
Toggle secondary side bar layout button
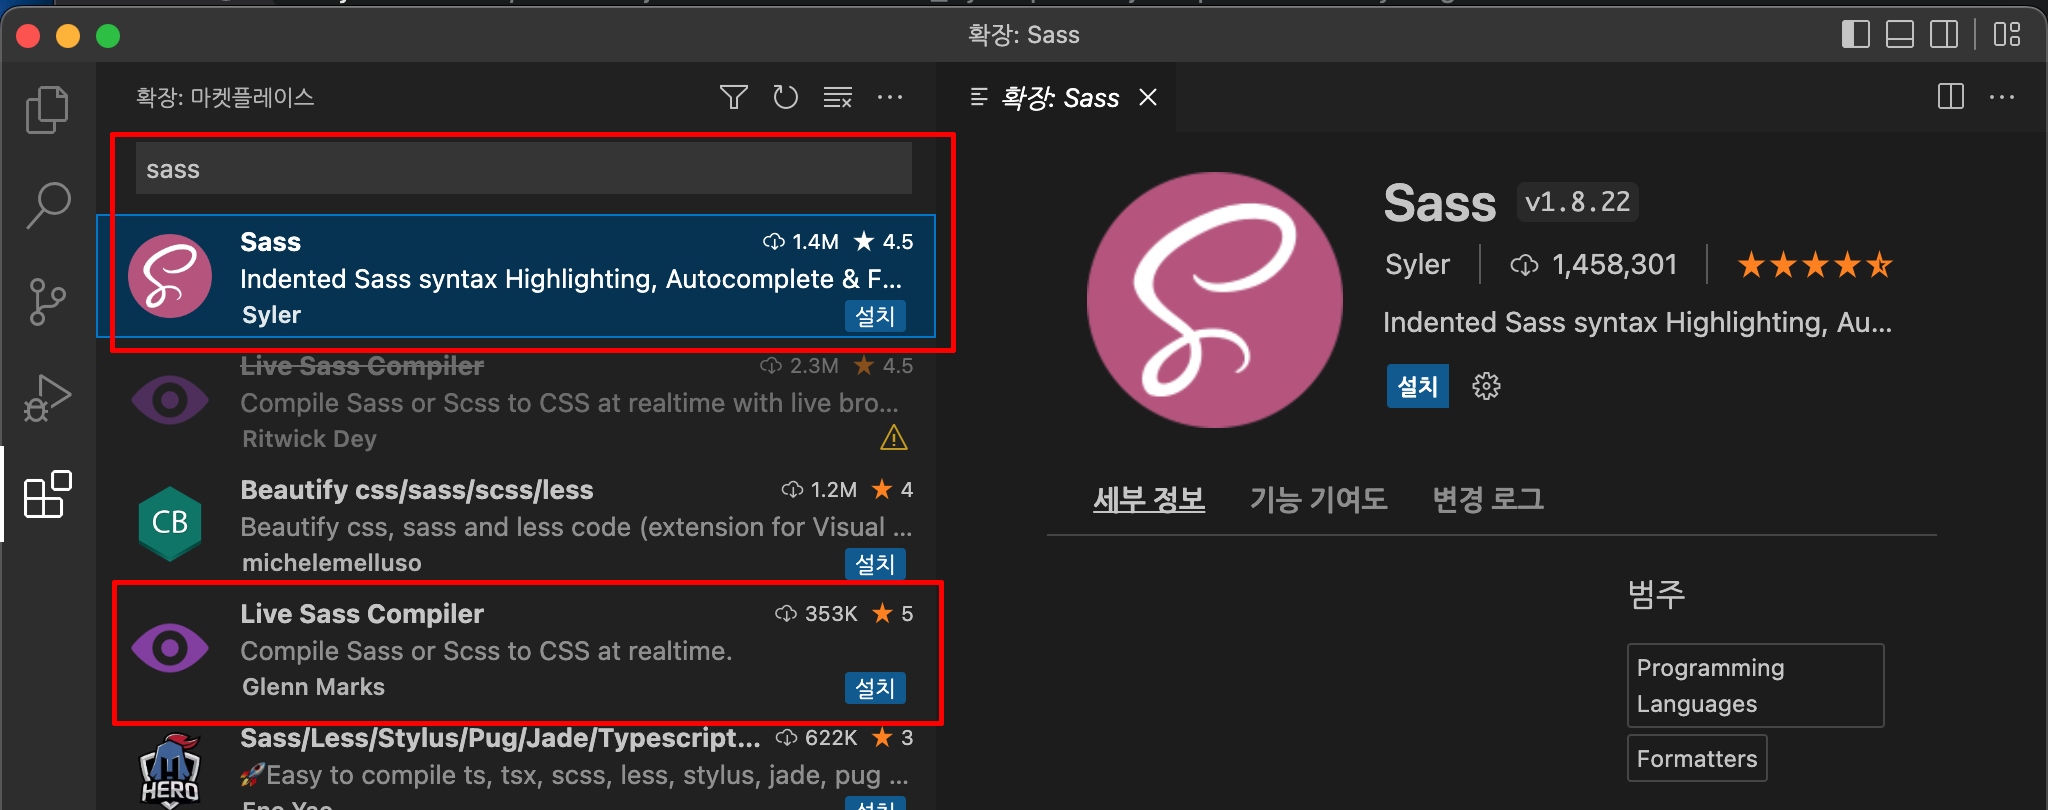click(1944, 35)
